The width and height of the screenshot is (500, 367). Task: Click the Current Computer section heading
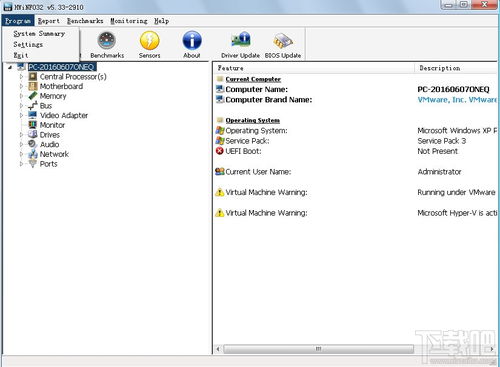(253, 79)
